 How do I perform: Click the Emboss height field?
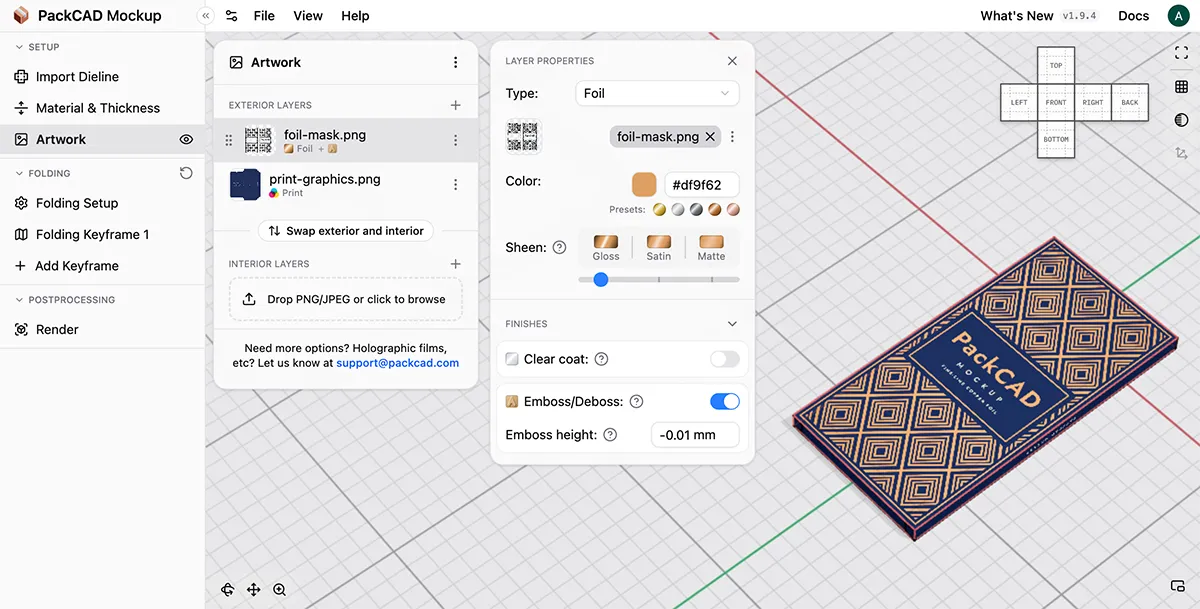pyautogui.click(x=695, y=435)
